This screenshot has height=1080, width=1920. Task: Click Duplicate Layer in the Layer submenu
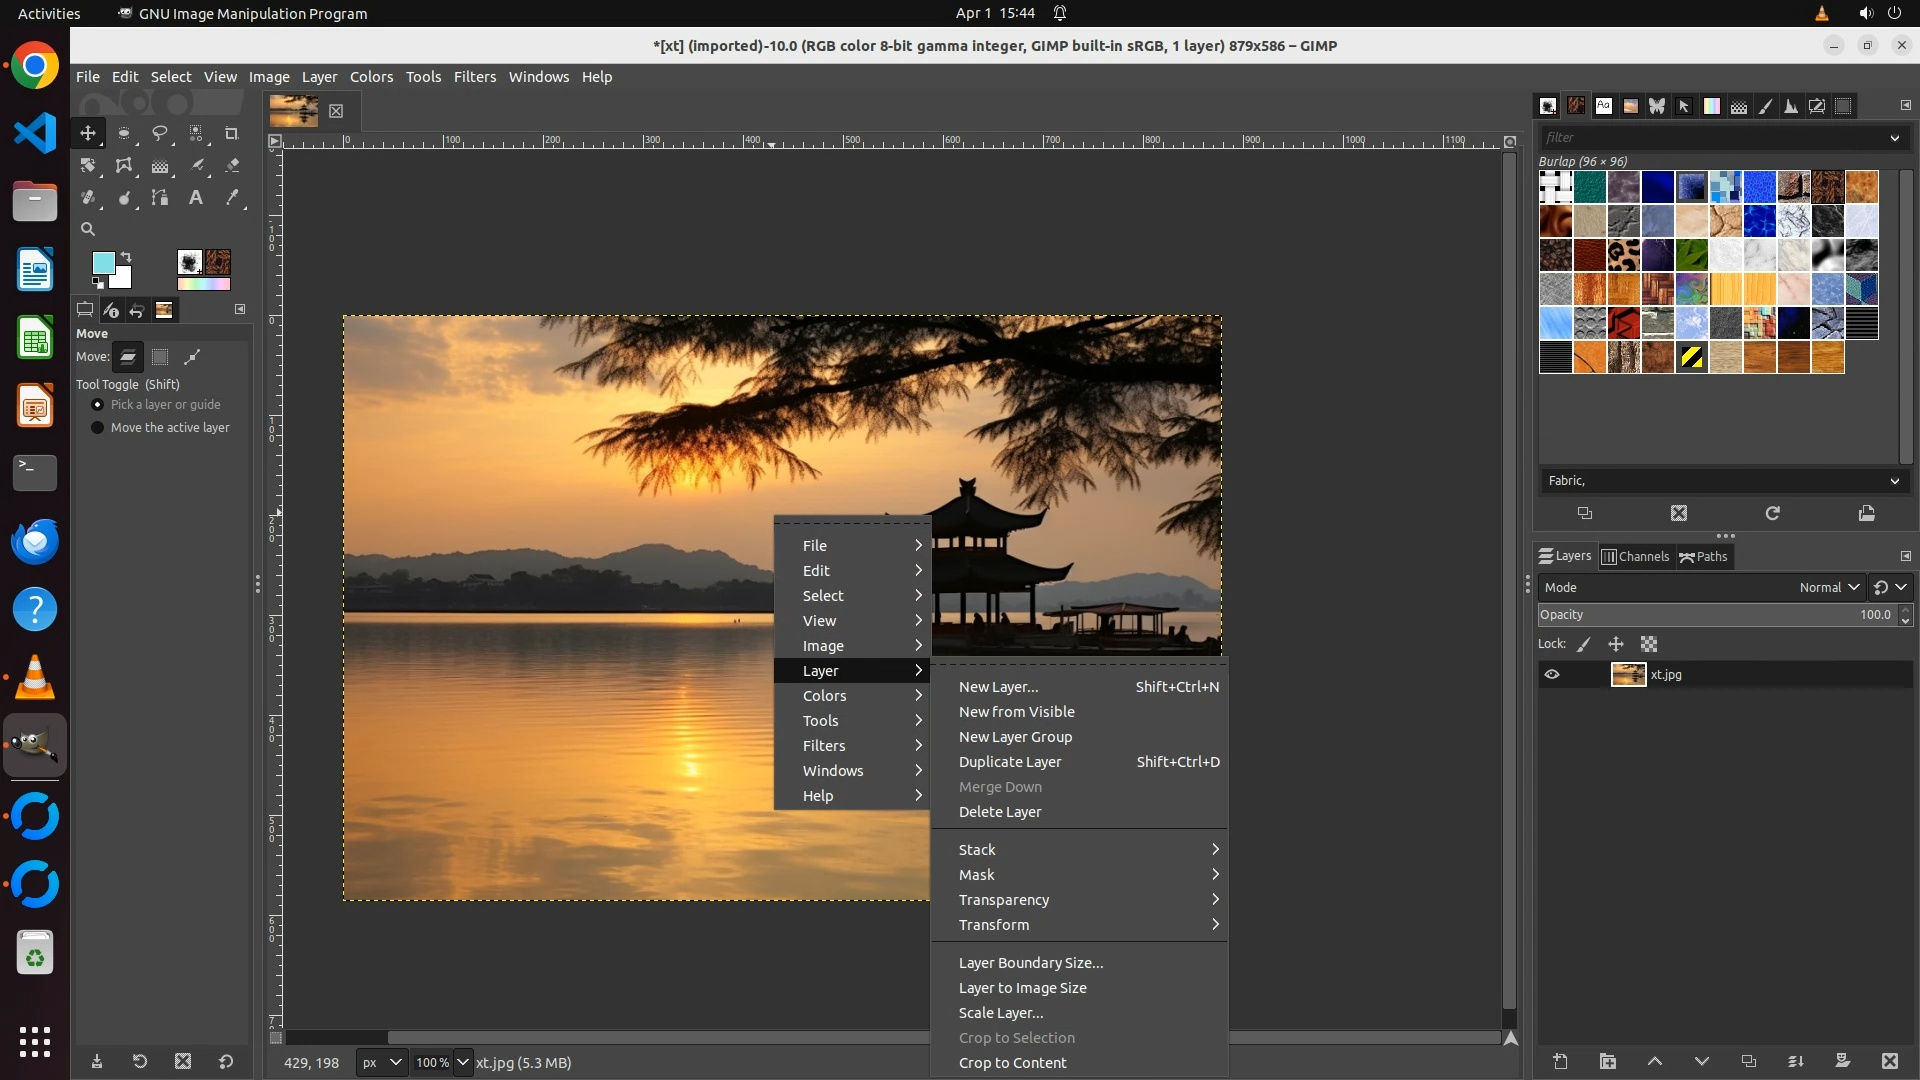click(x=1010, y=762)
